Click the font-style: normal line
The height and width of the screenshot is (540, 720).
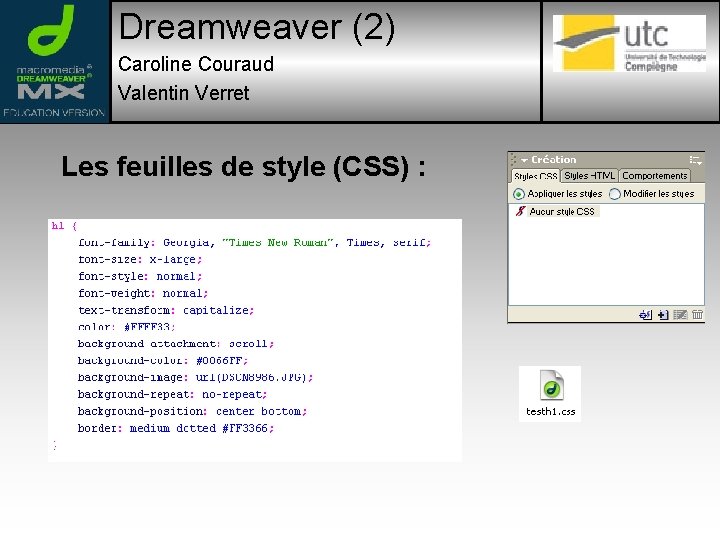pyautogui.click(x=140, y=276)
